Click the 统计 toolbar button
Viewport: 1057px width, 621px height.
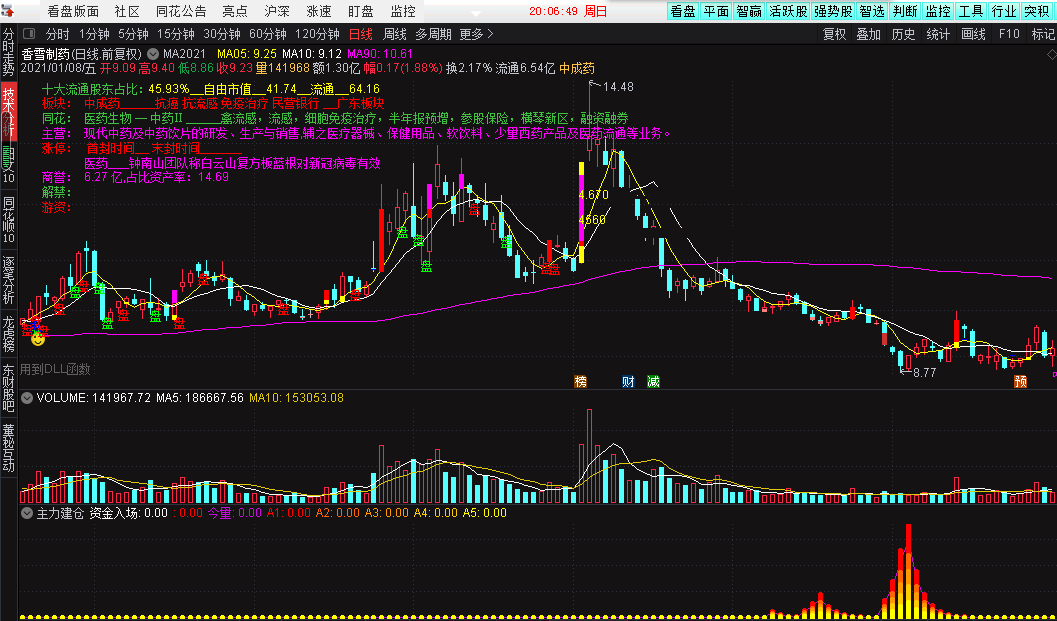click(x=938, y=34)
